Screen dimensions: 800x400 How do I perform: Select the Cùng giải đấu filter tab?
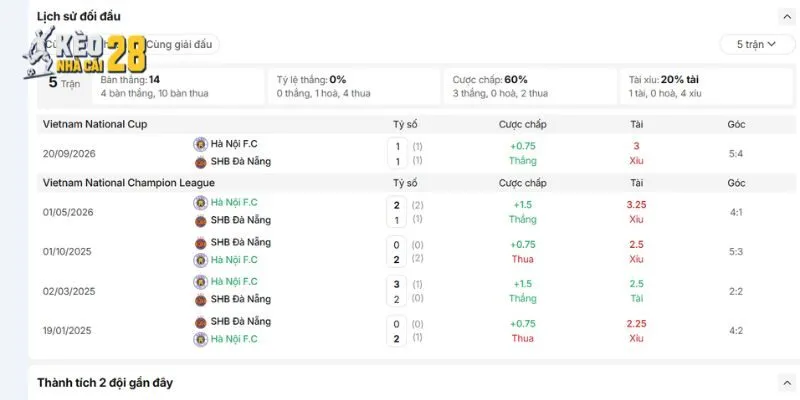179,44
